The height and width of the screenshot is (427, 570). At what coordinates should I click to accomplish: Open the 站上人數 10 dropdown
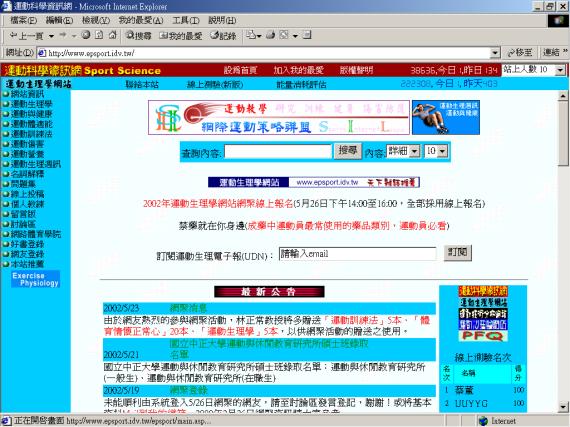[x=561, y=69]
